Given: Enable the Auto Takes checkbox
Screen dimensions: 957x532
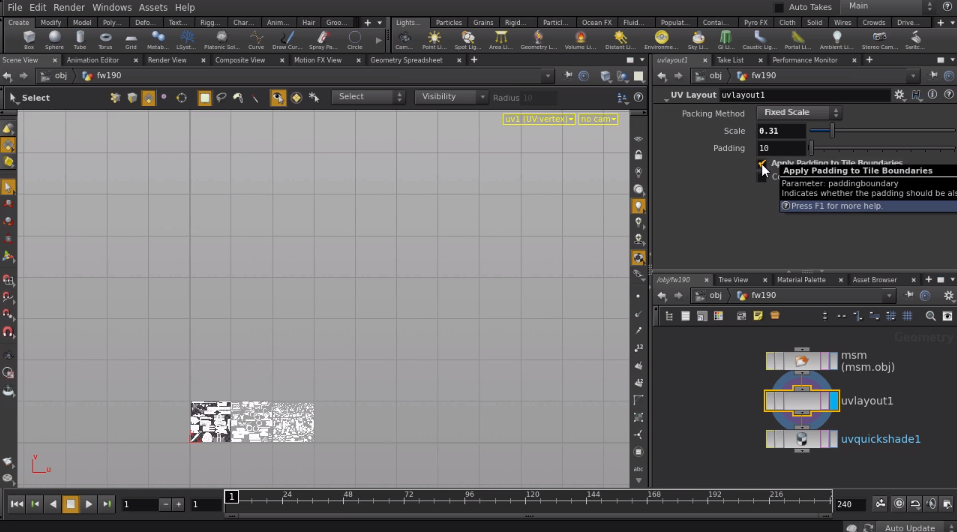Looking at the screenshot, I should [779, 7].
